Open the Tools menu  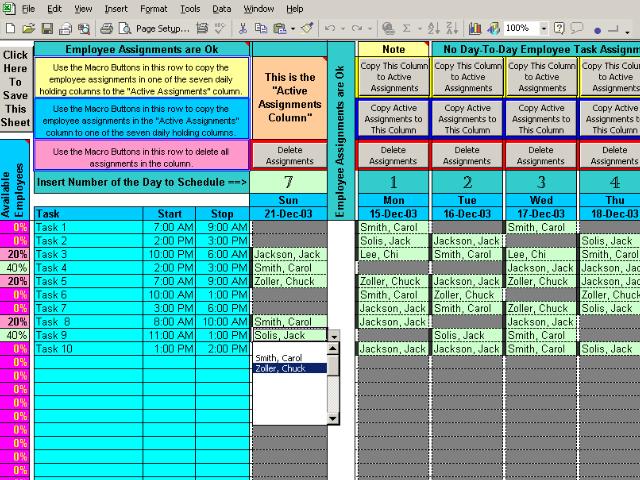[190, 9]
